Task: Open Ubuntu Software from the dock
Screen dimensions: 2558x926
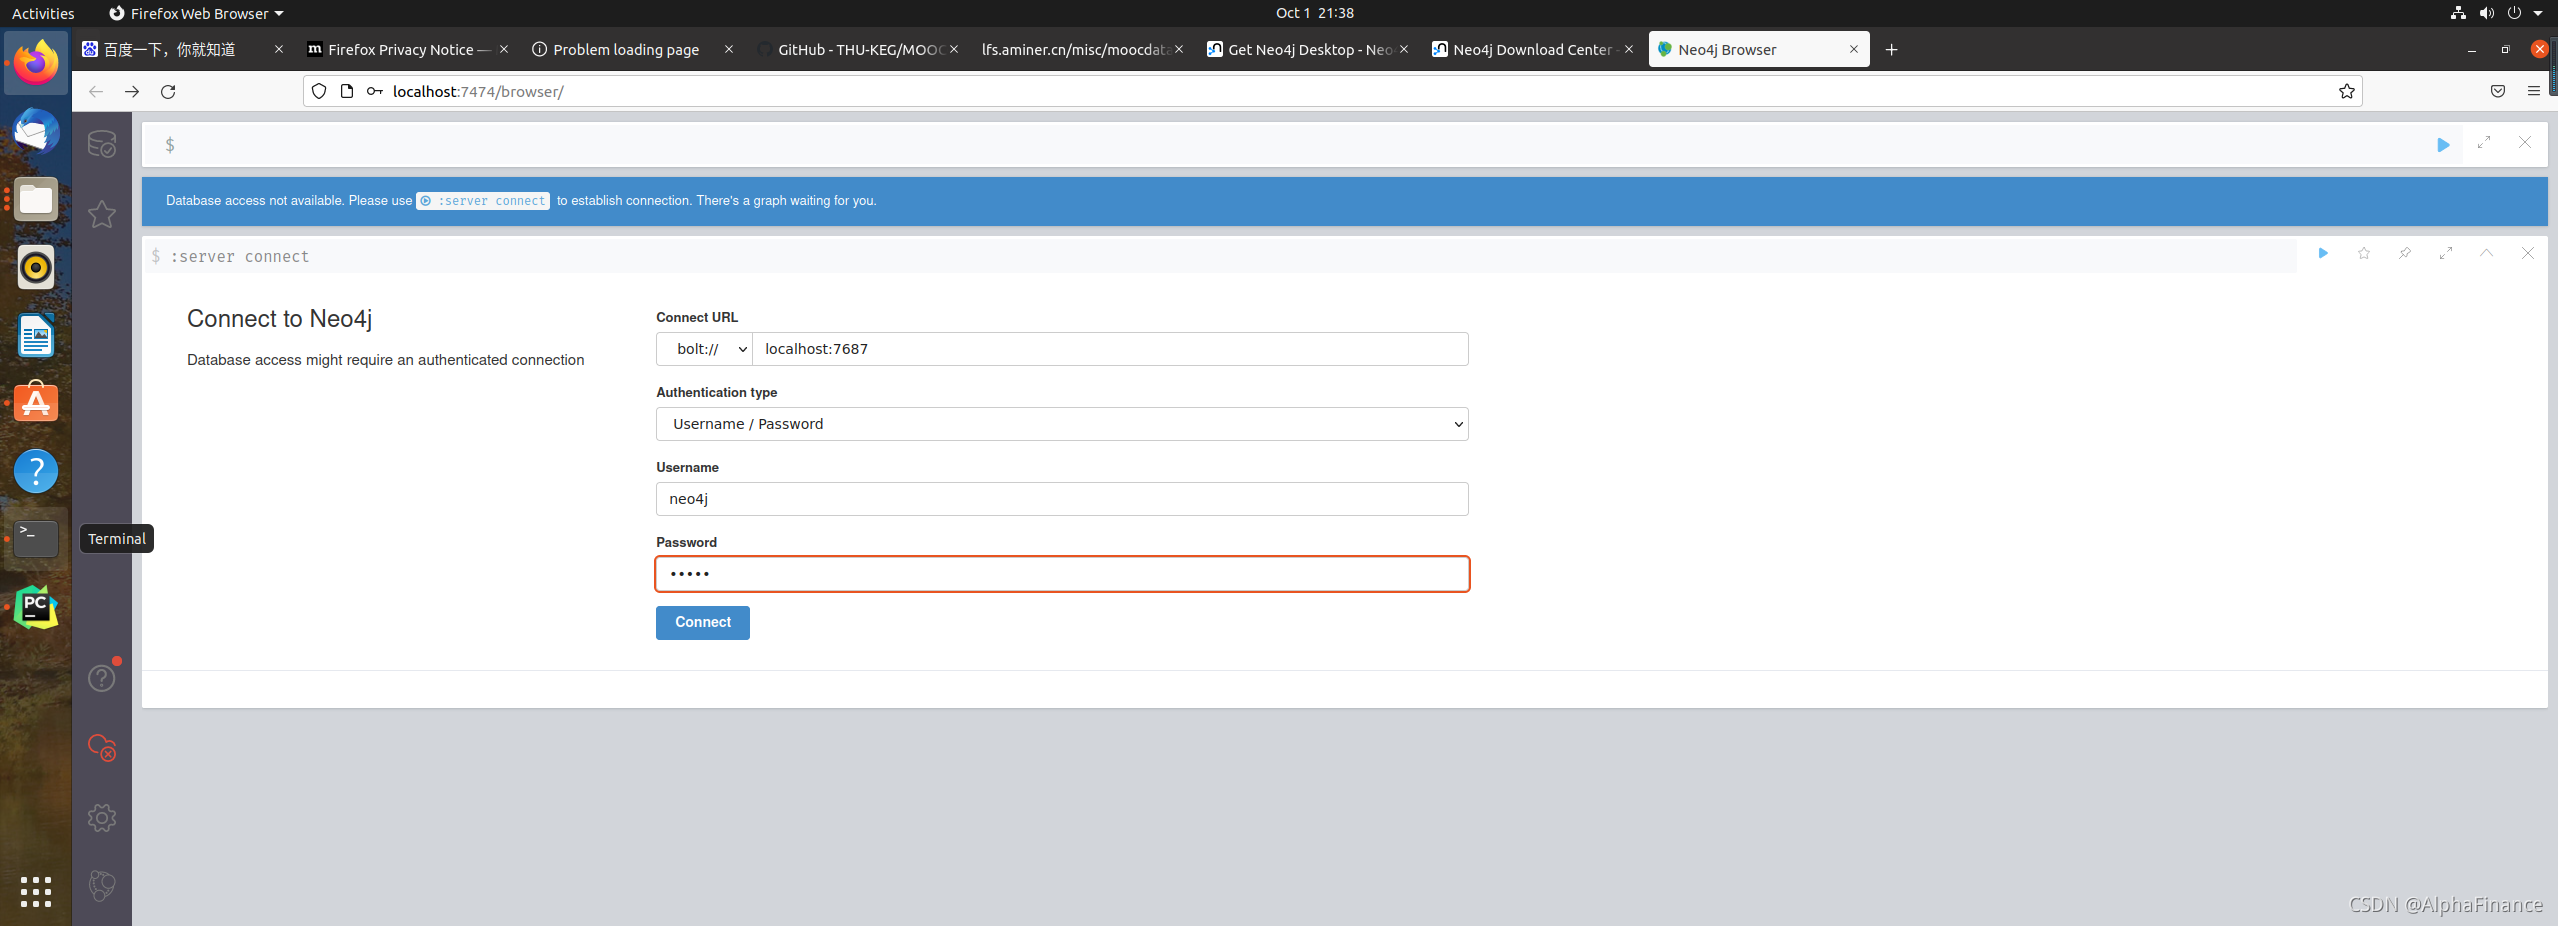Action: (x=36, y=403)
